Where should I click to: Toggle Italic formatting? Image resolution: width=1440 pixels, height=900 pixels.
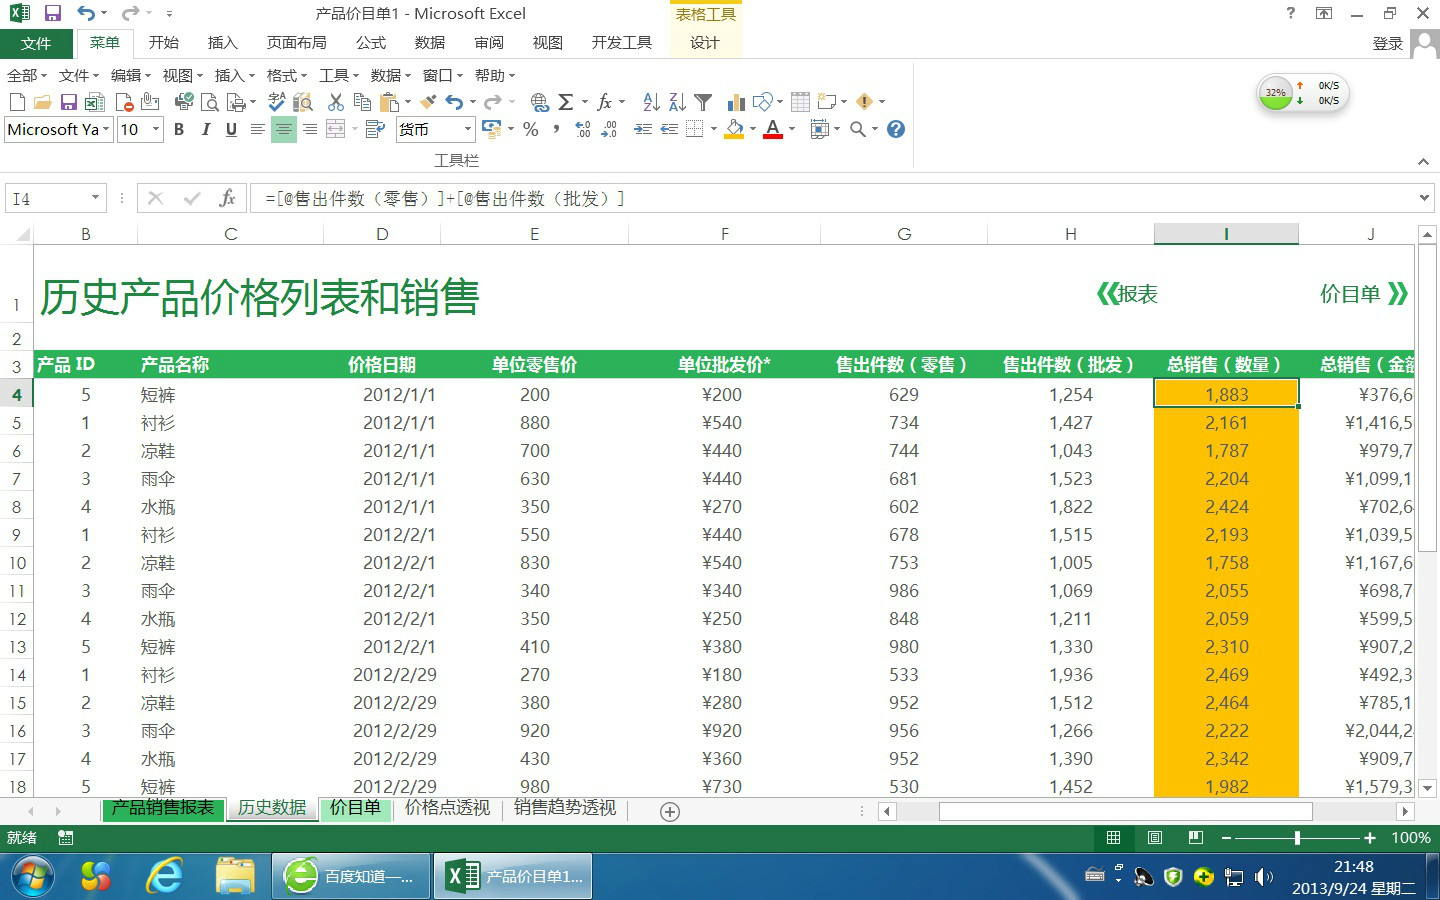tap(205, 129)
